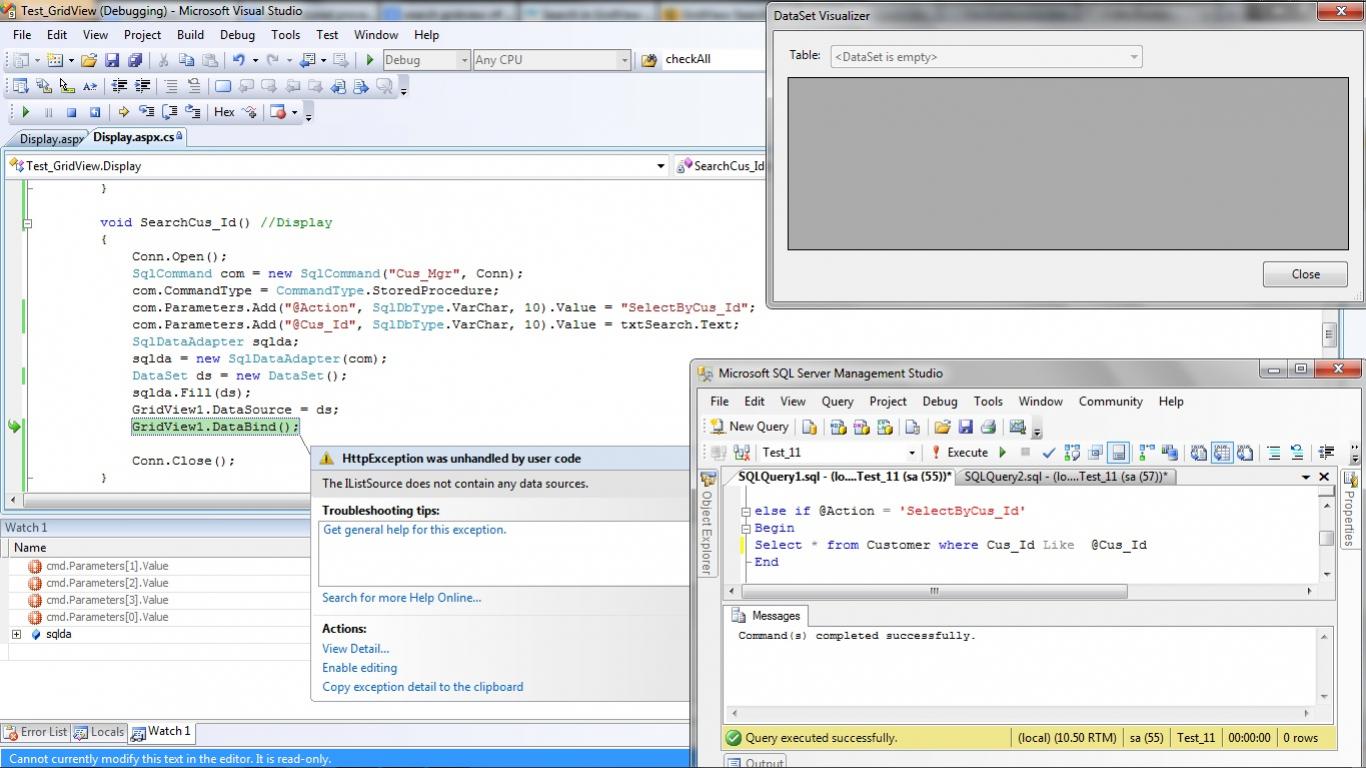Click Execute button in SSMS toolbar
Screen dimensions: 1366x768
[x=958, y=453]
